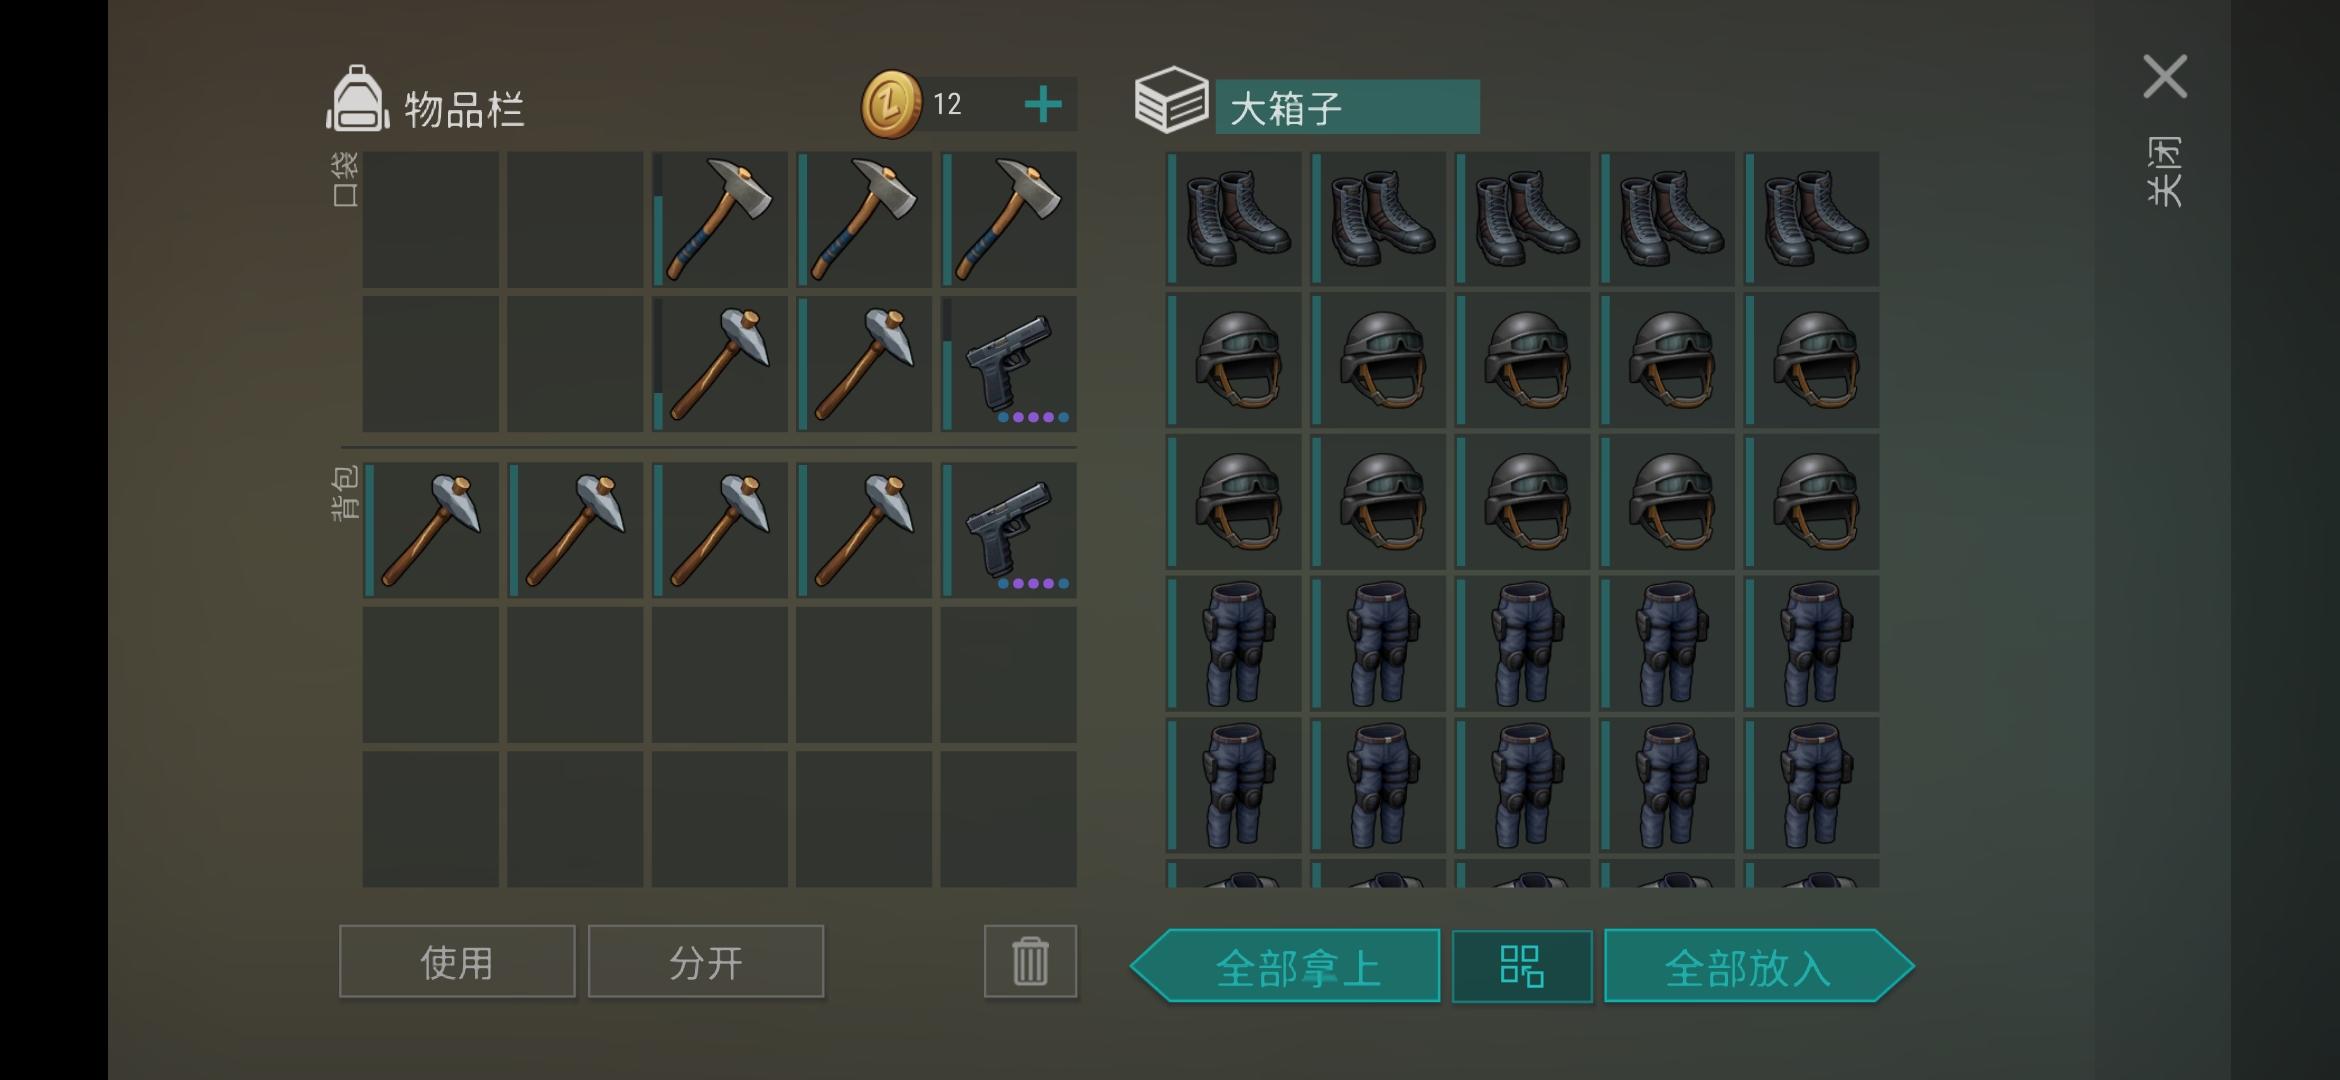Select the pistol in the backpack row

[x=1009, y=530]
